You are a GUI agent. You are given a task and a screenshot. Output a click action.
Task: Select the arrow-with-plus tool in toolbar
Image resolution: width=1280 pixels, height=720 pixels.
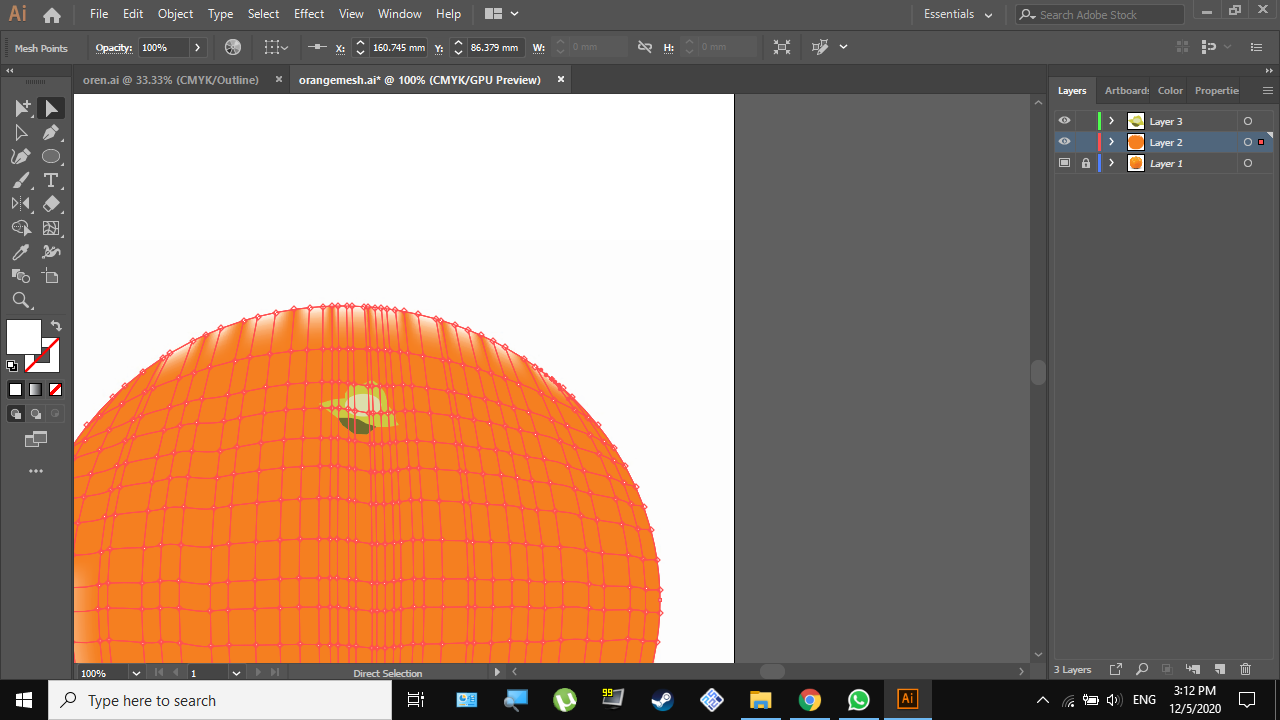21,108
